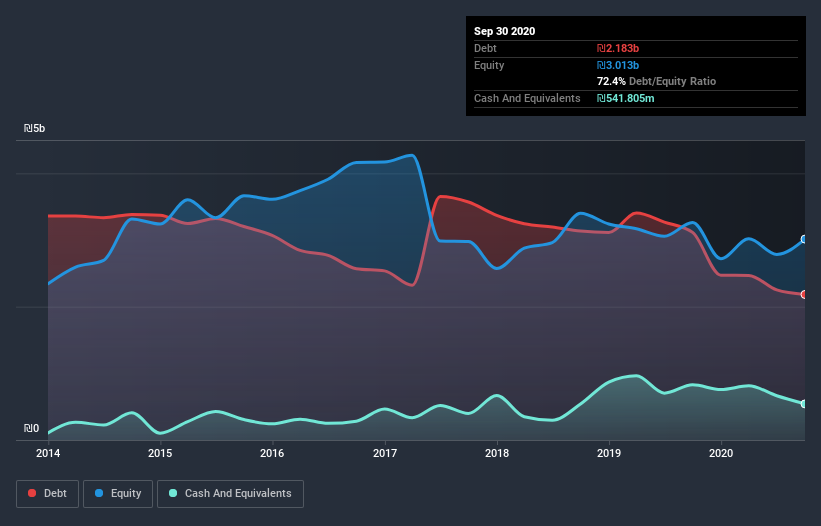Click the Sep 30 2020 tooltip date
Image resolution: width=821 pixels, height=526 pixels.
tap(504, 31)
